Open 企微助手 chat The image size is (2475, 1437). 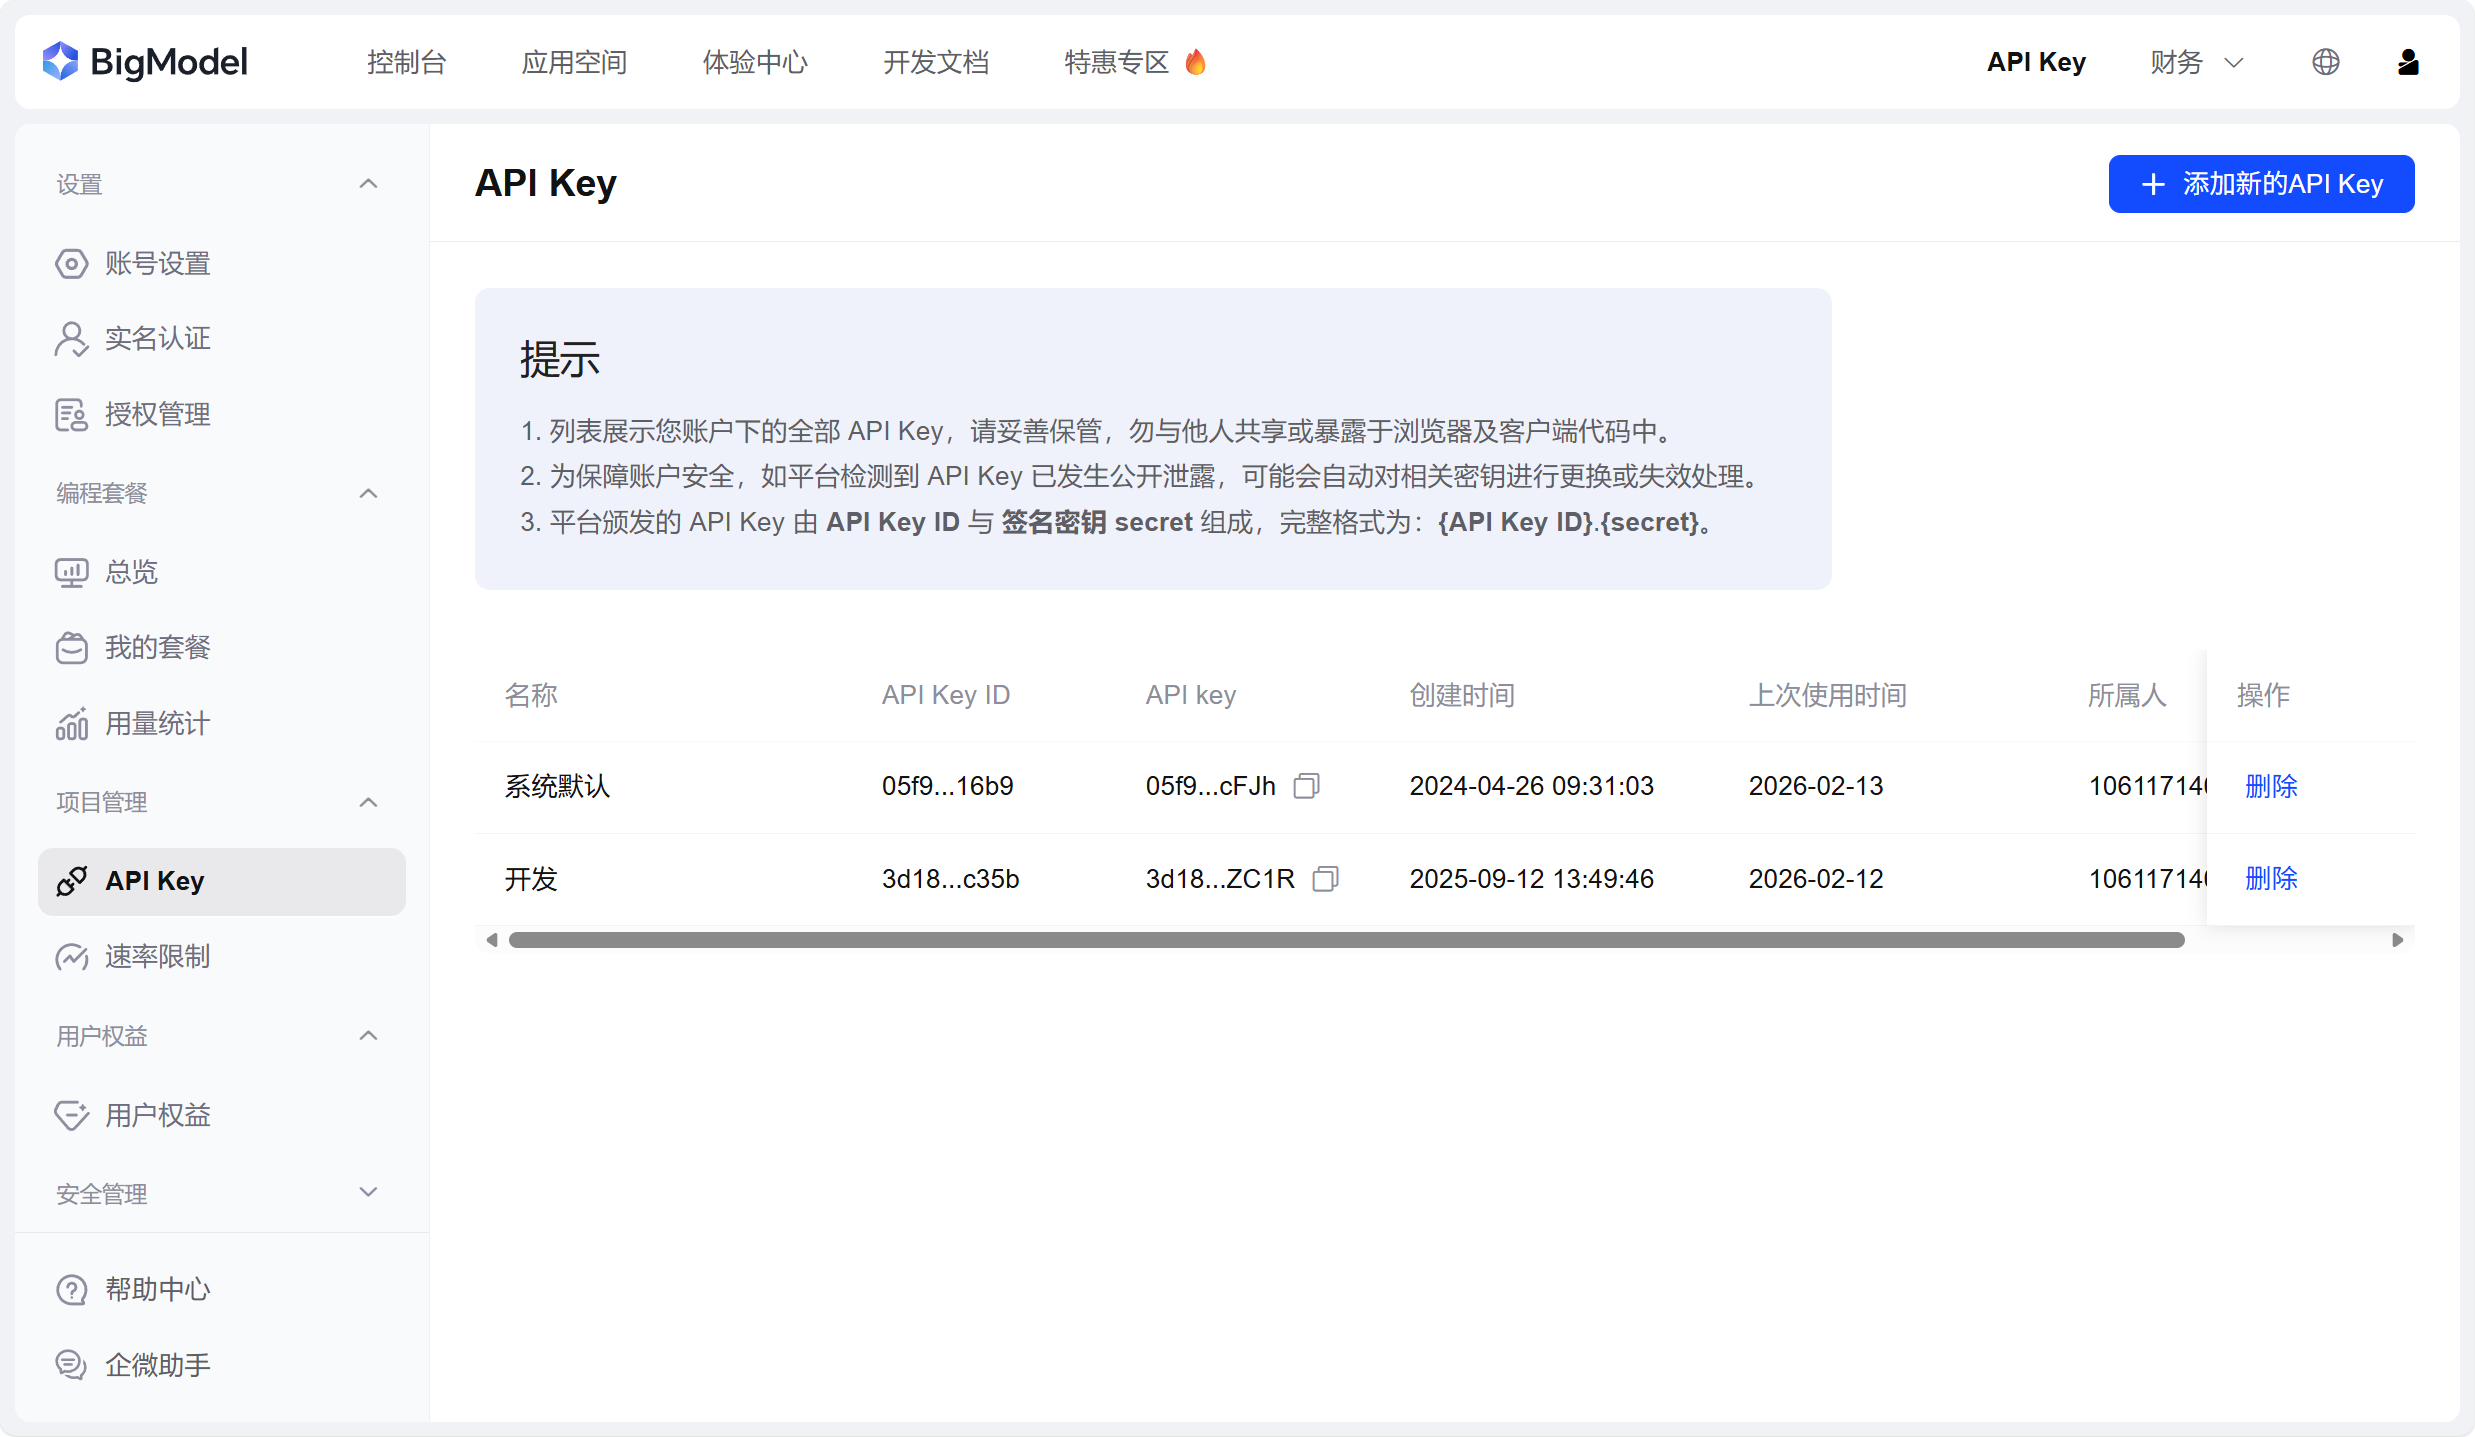[157, 1365]
